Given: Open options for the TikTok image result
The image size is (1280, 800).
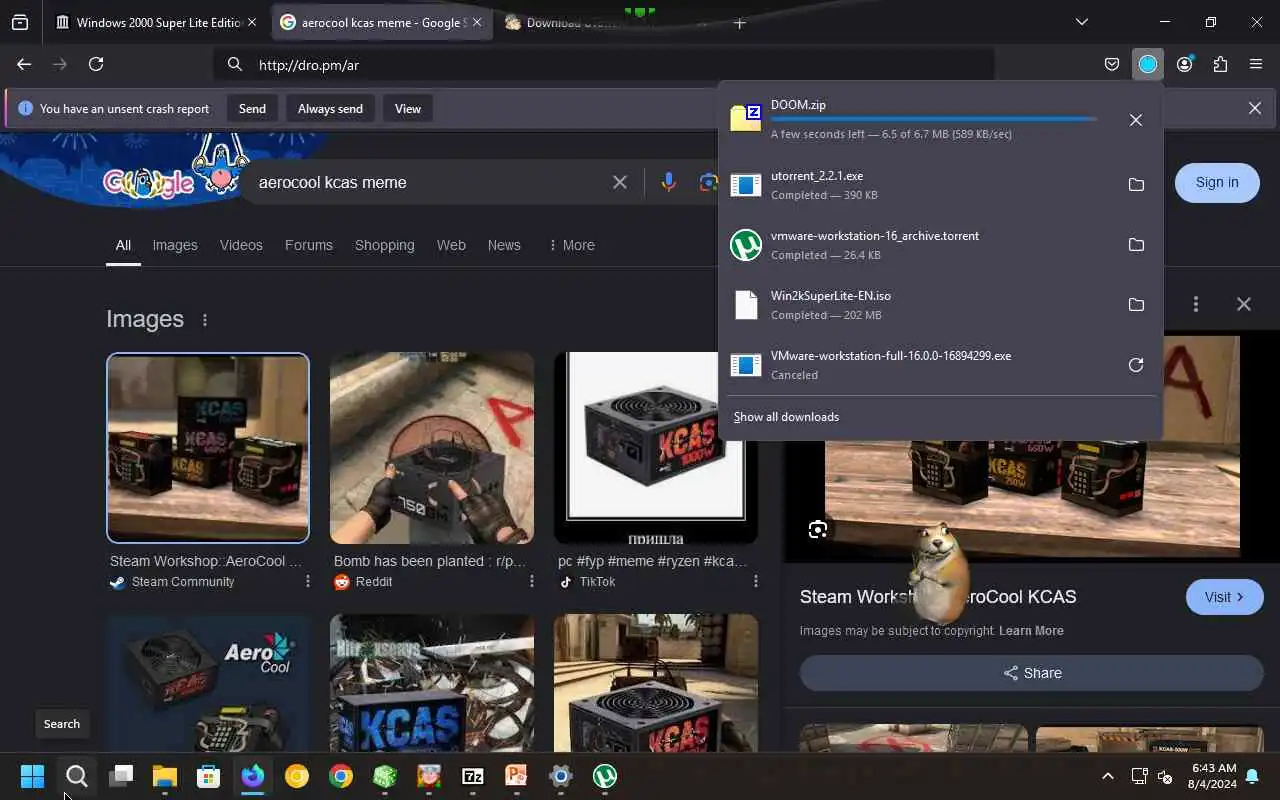Looking at the screenshot, I should pyautogui.click(x=755, y=581).
